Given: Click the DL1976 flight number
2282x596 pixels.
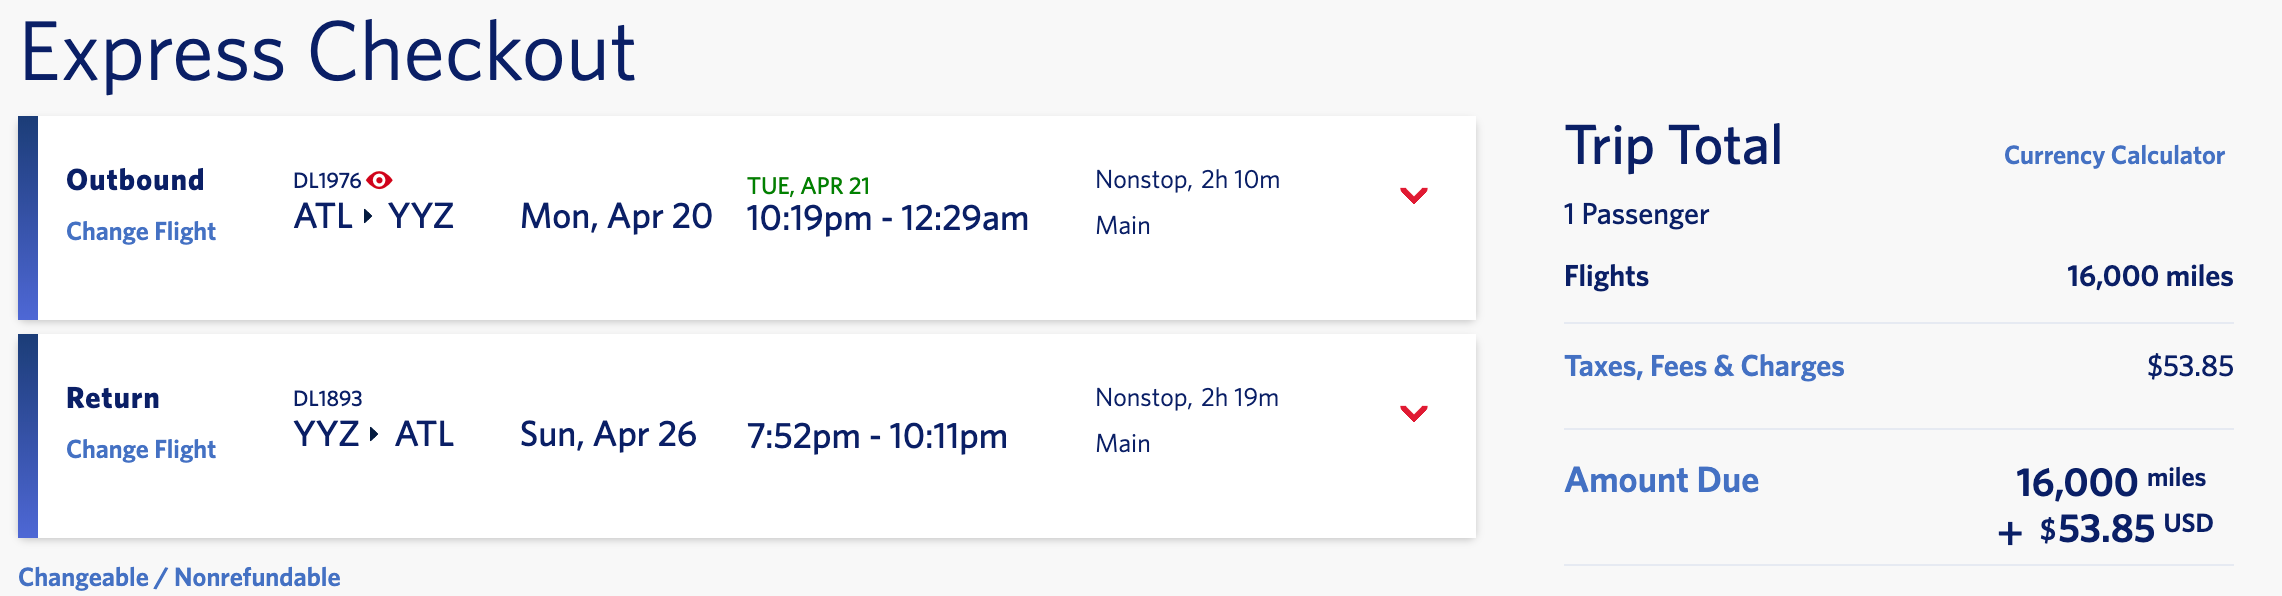Looking at the screenshot, I should (x=326, y=180).
